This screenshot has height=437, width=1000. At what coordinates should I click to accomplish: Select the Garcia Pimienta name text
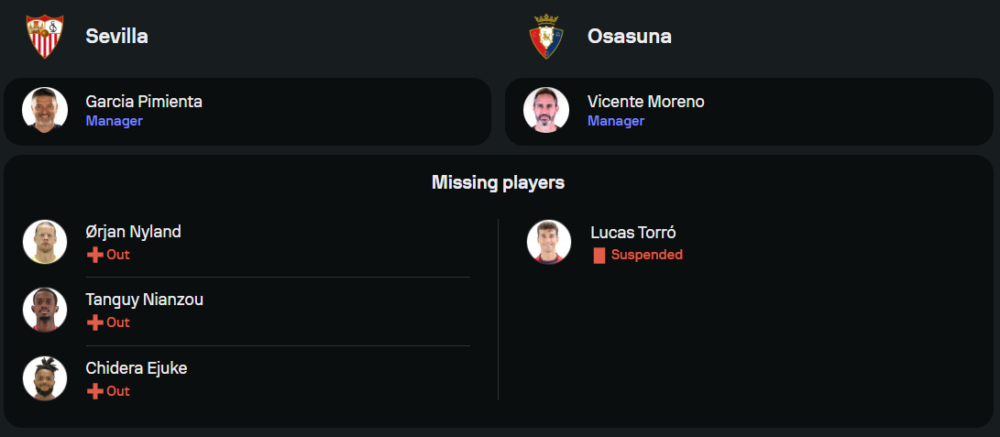coord(144,102)
